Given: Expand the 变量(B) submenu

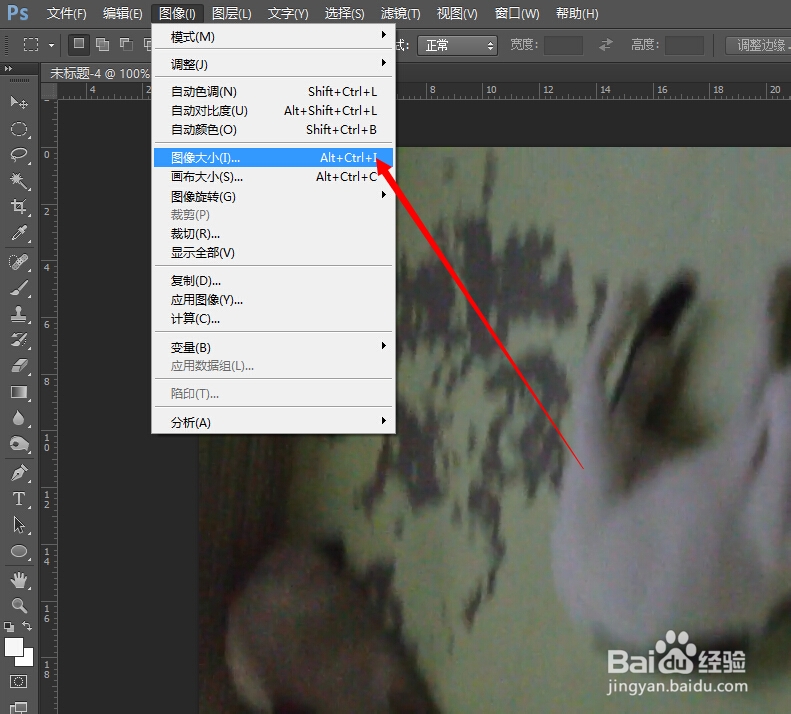Looking at the screenshot, I should [273, 347].
